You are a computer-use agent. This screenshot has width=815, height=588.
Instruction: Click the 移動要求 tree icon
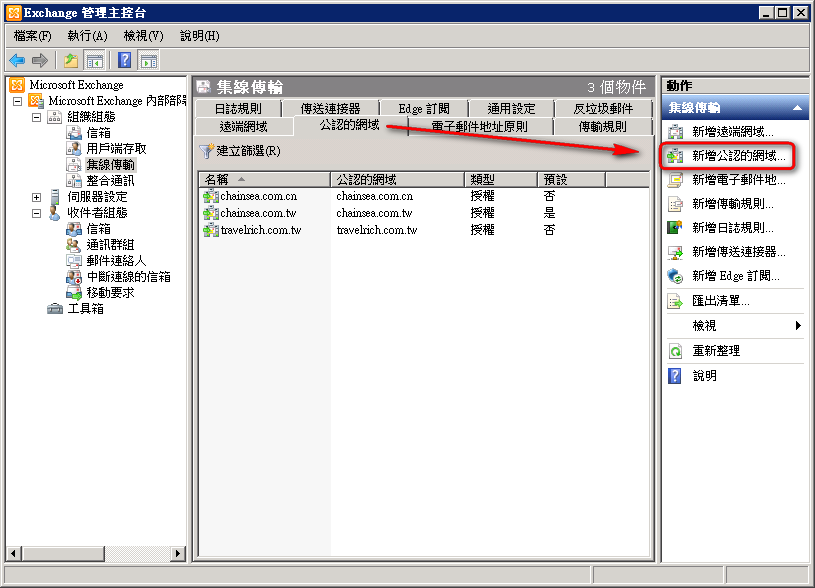[x=74, y=293]
